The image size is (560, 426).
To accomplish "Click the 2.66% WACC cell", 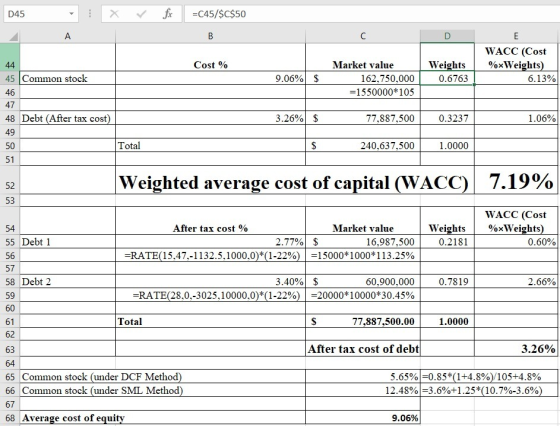I will coord(516,282).
